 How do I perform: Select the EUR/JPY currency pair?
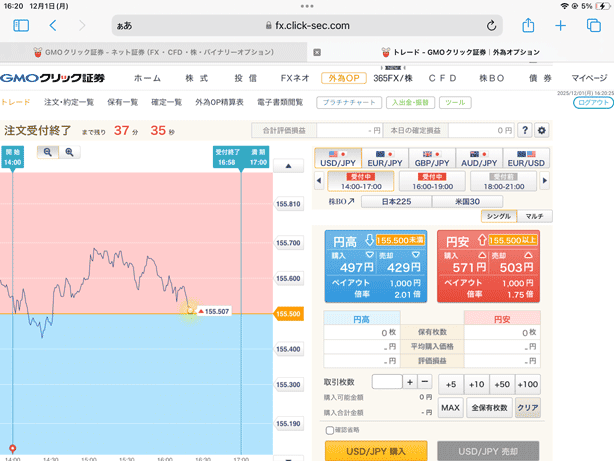pos(385,158)
